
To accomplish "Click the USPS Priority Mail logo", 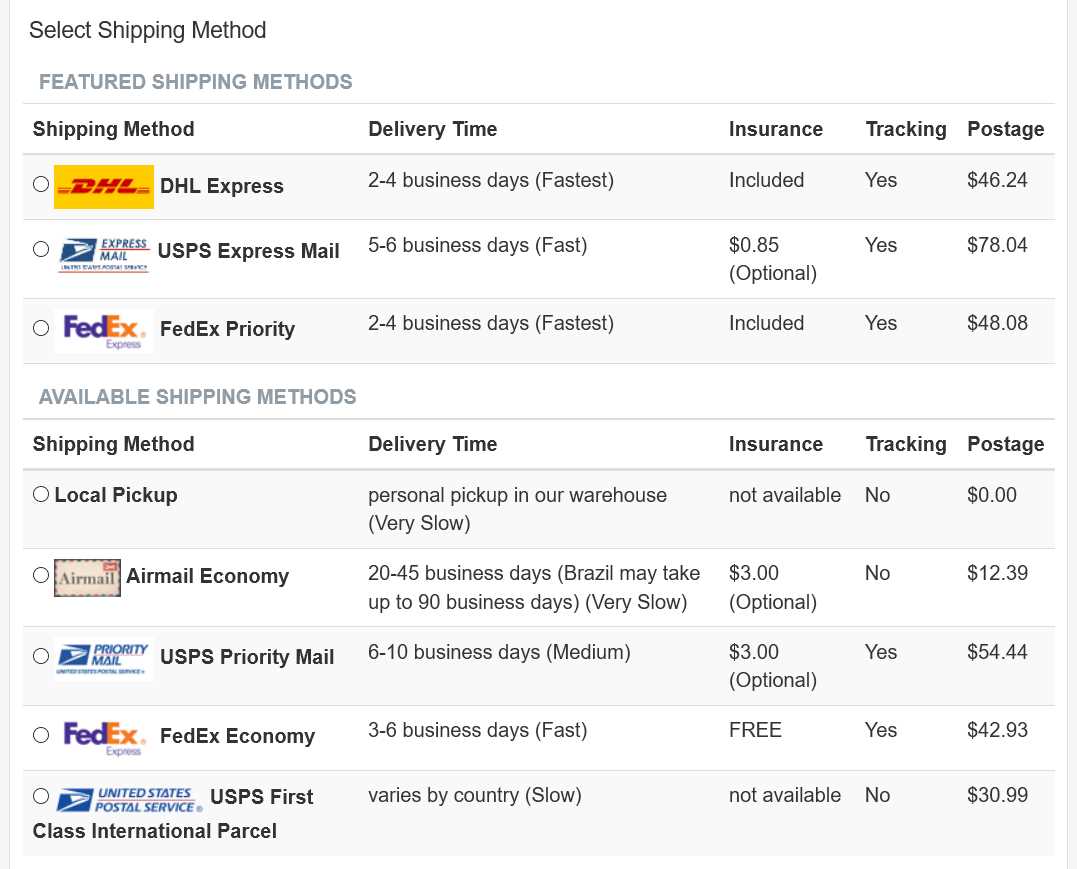I will [x=104, y=659].
